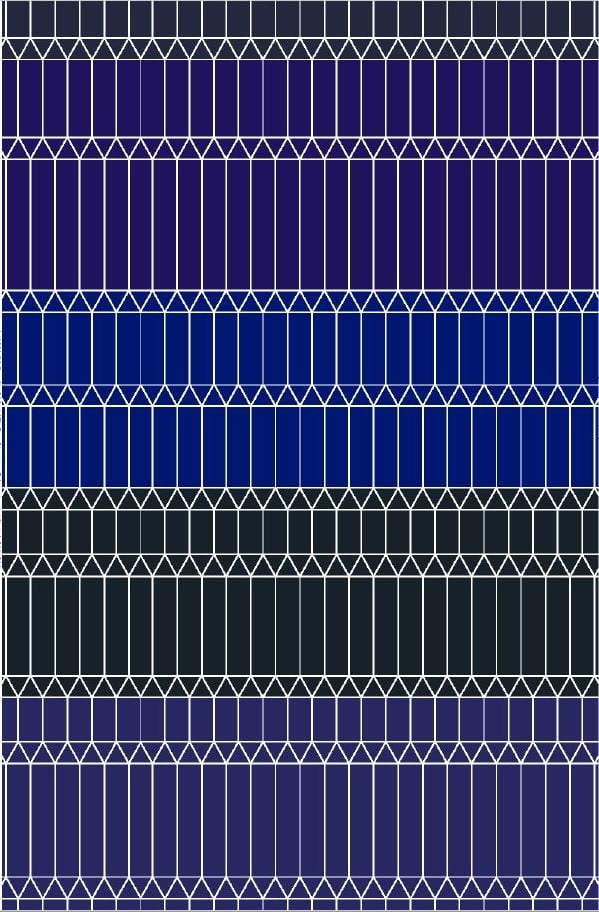The width and height of the screenshot is (599, 912).
Task: Click the short dark purple rectangle band
Action: point(300,98)
